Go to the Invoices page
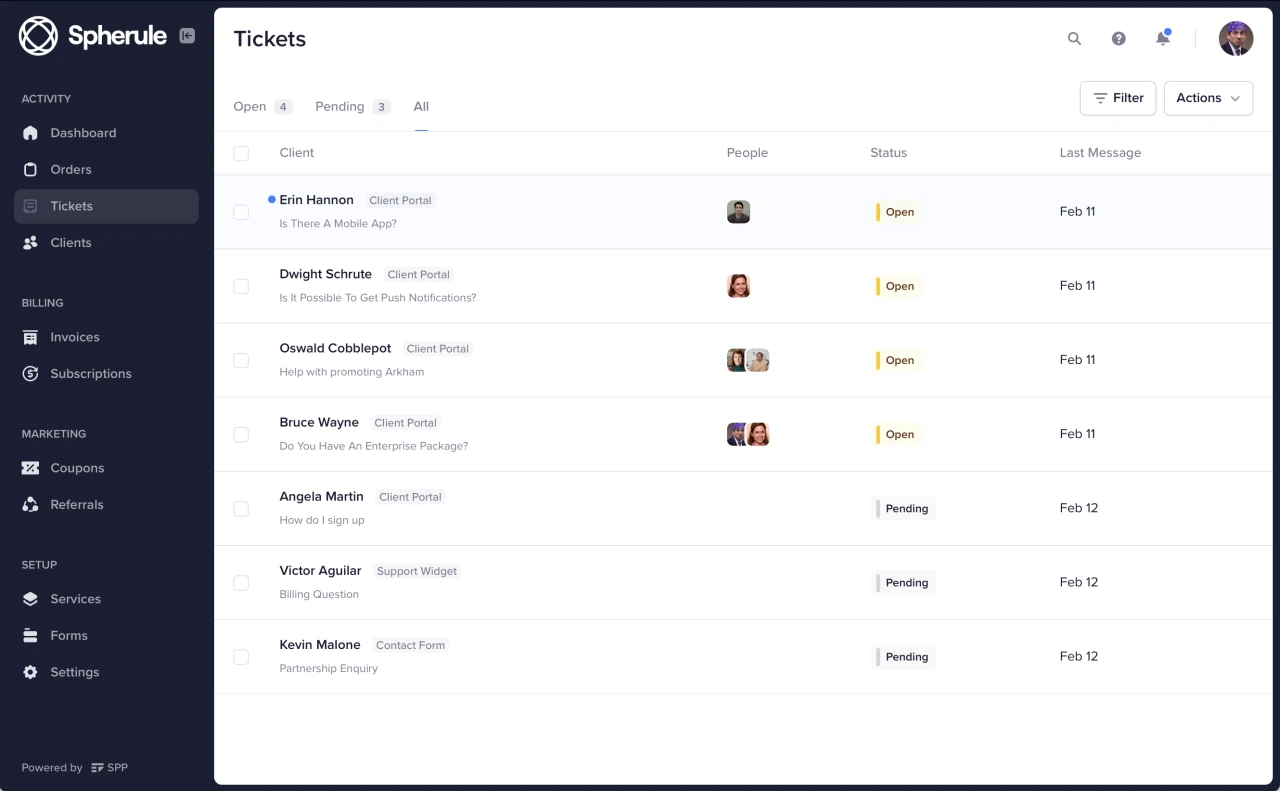The width and height of the screenshot is (1280, 791). coord(74,337)
